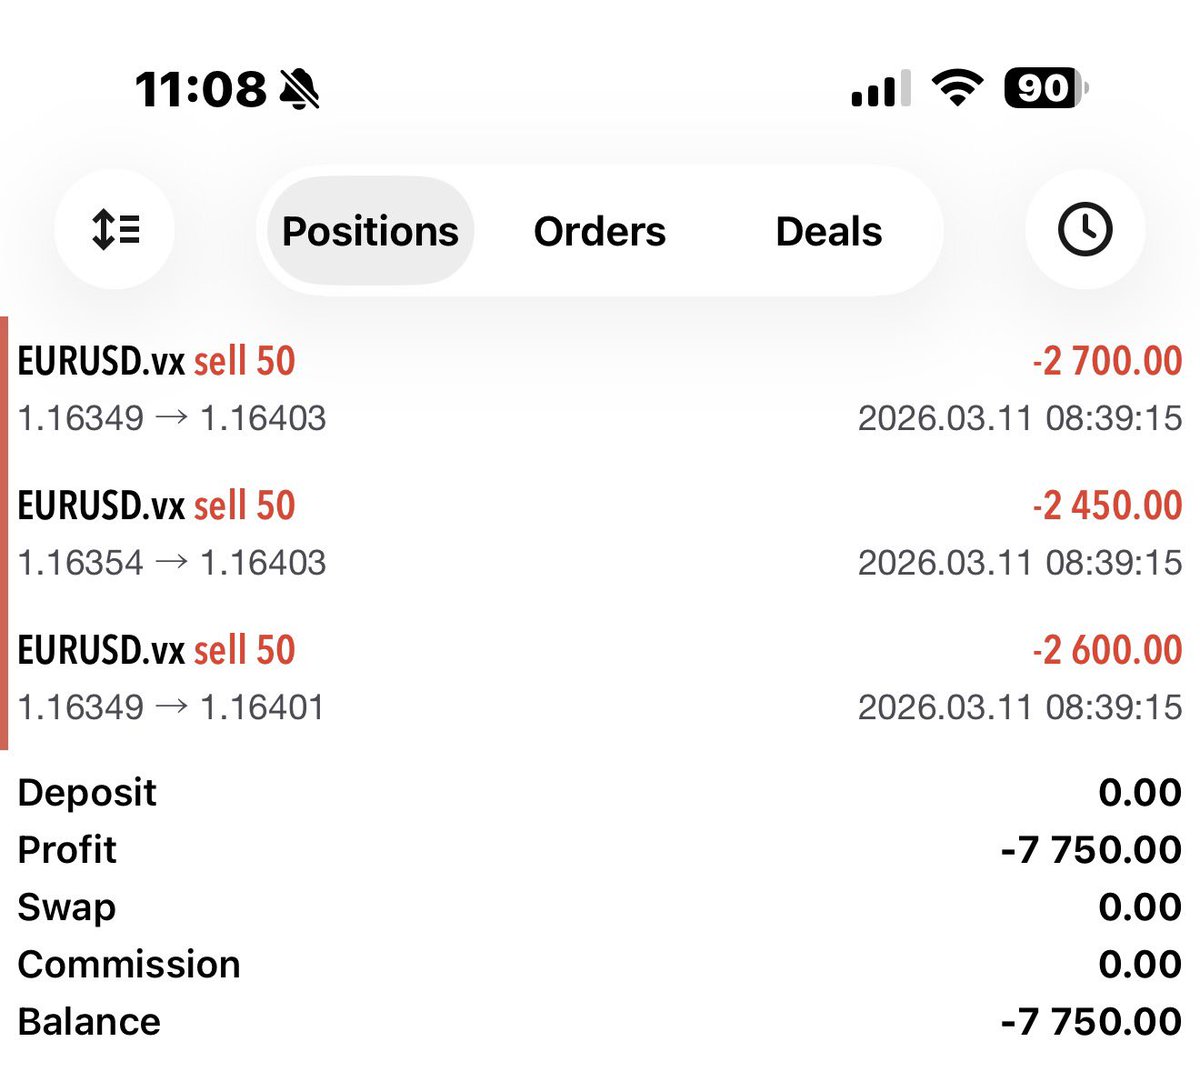1200x1082 pixels.
Task: Open the Deals tab
Action: click(828, 231)
